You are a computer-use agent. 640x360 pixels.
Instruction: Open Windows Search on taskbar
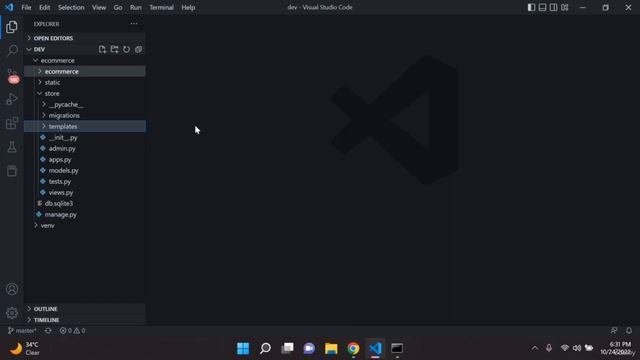click(x=265, y=349)
